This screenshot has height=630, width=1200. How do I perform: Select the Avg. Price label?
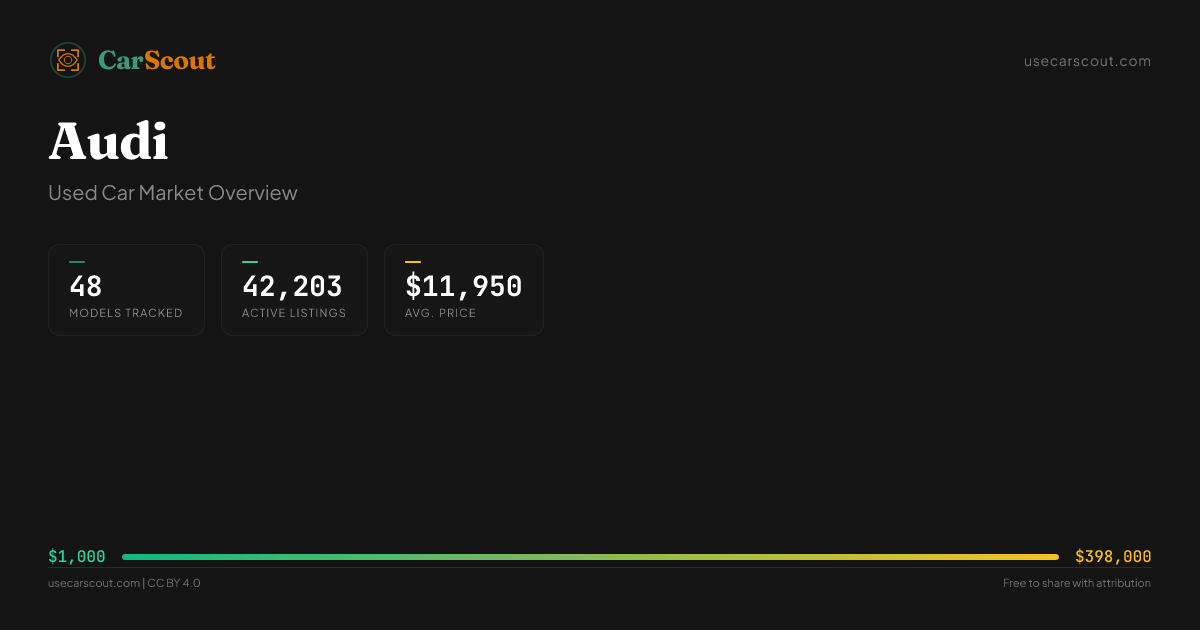point(441,313)
